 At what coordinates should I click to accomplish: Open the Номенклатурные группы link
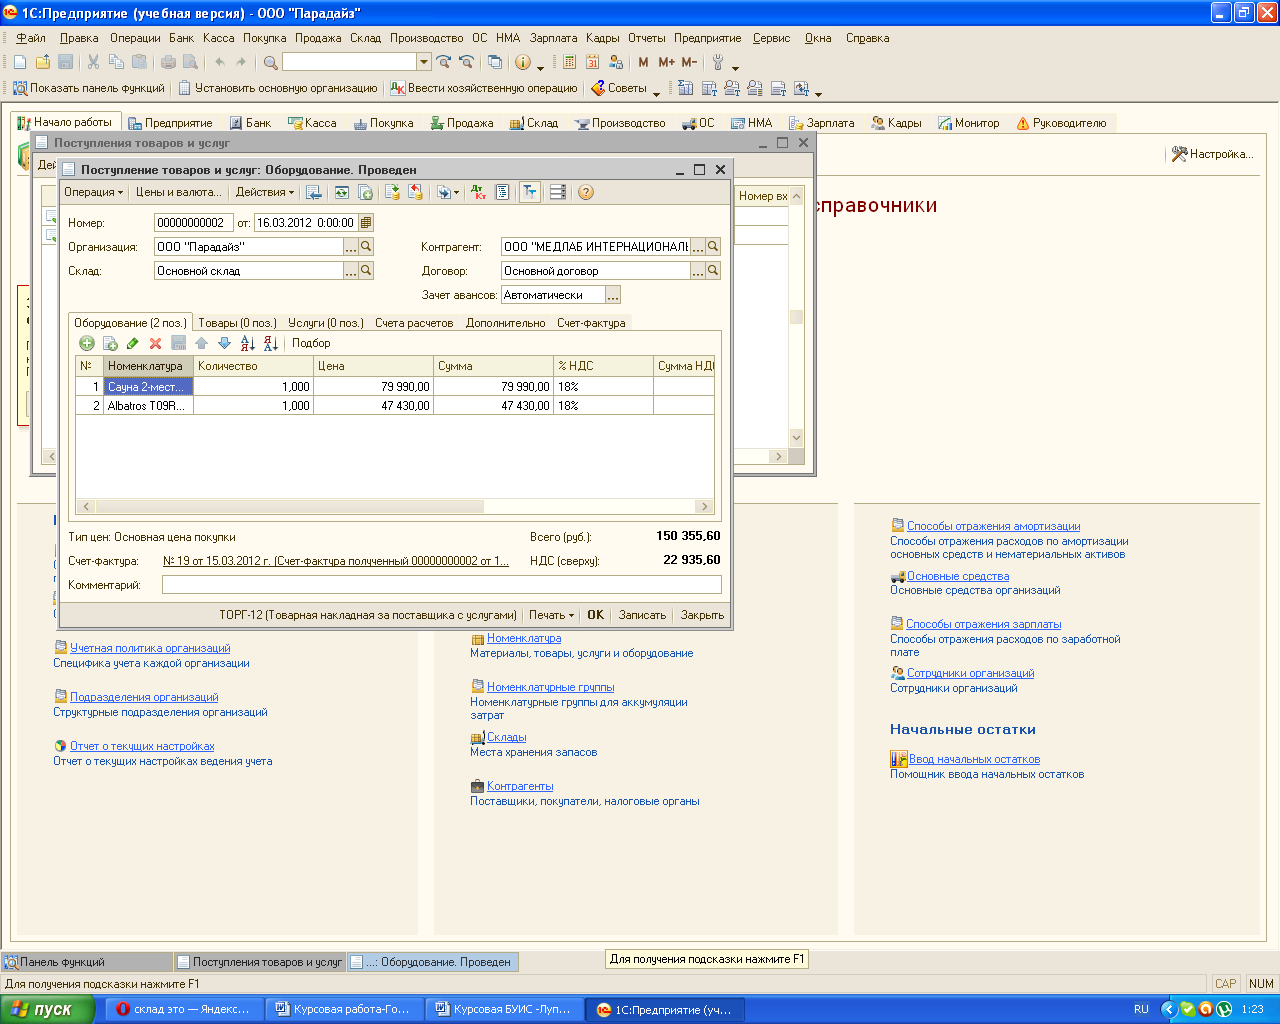(550, 687)
